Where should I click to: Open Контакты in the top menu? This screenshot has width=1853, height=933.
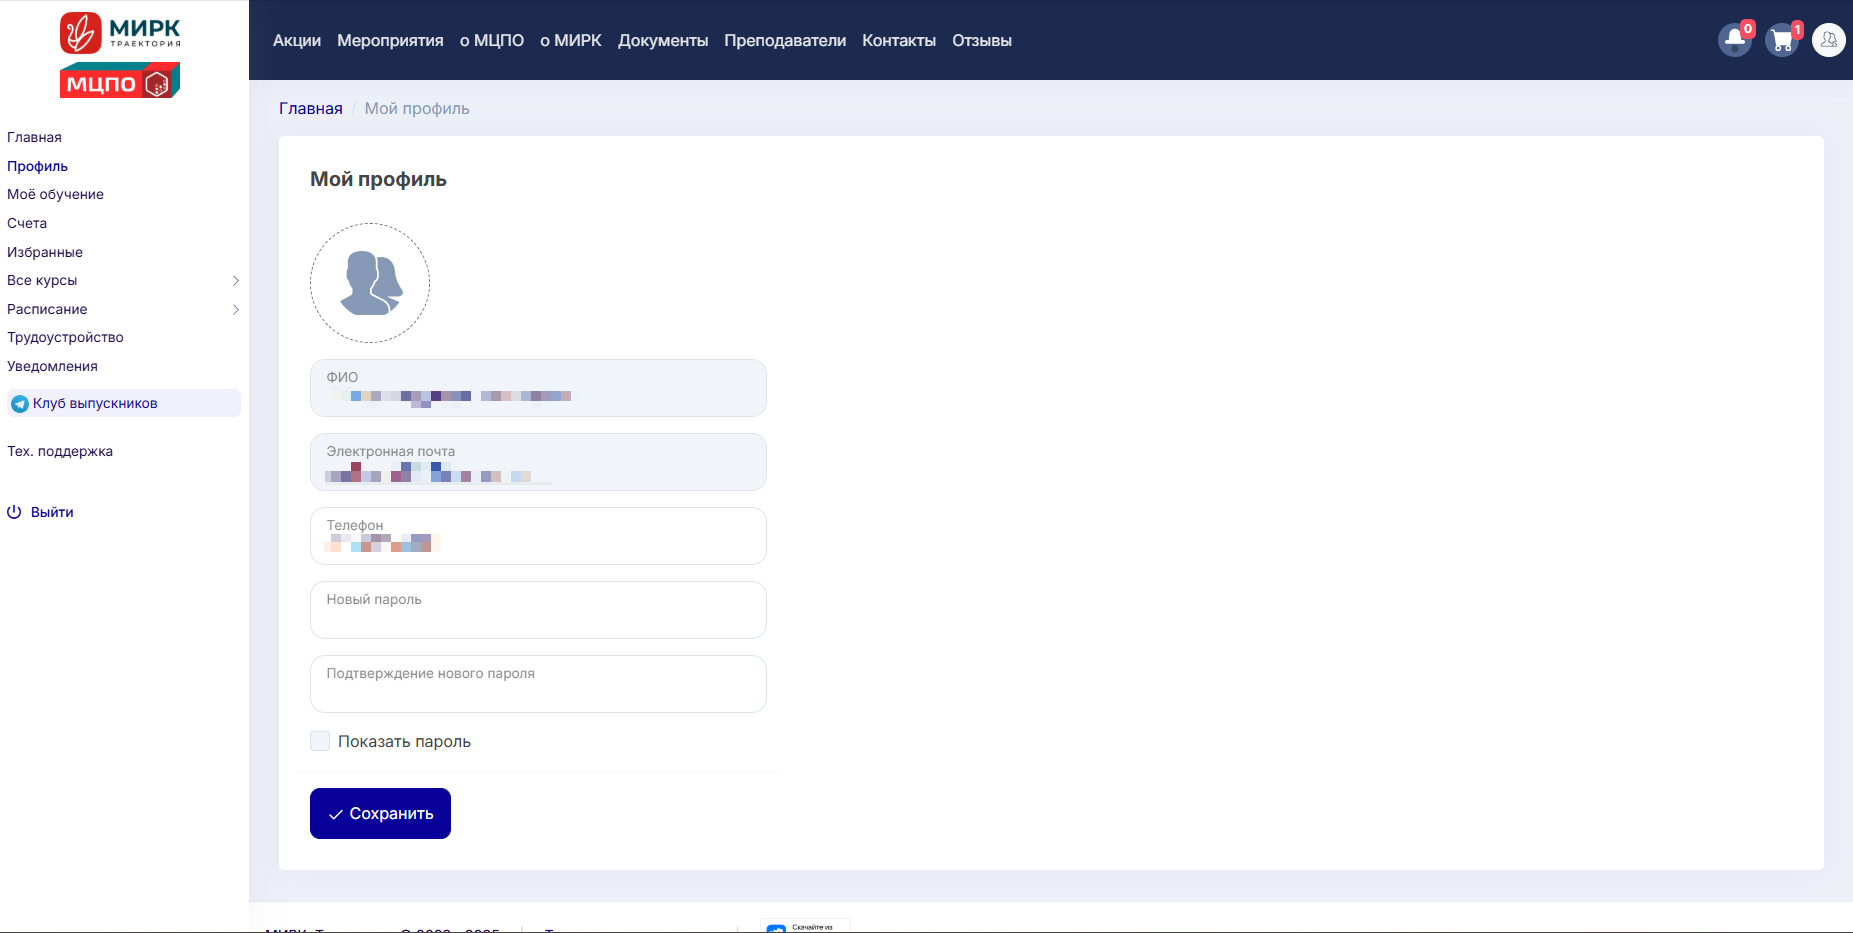899,41
